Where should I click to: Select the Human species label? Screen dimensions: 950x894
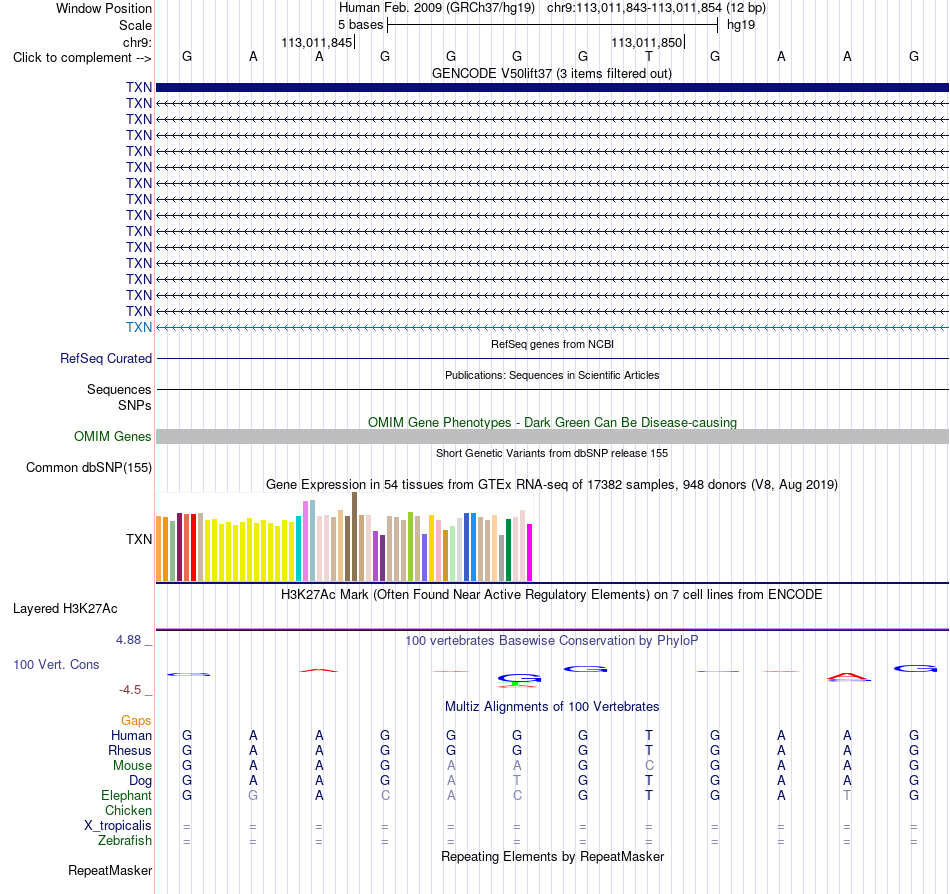click(131, 735)
